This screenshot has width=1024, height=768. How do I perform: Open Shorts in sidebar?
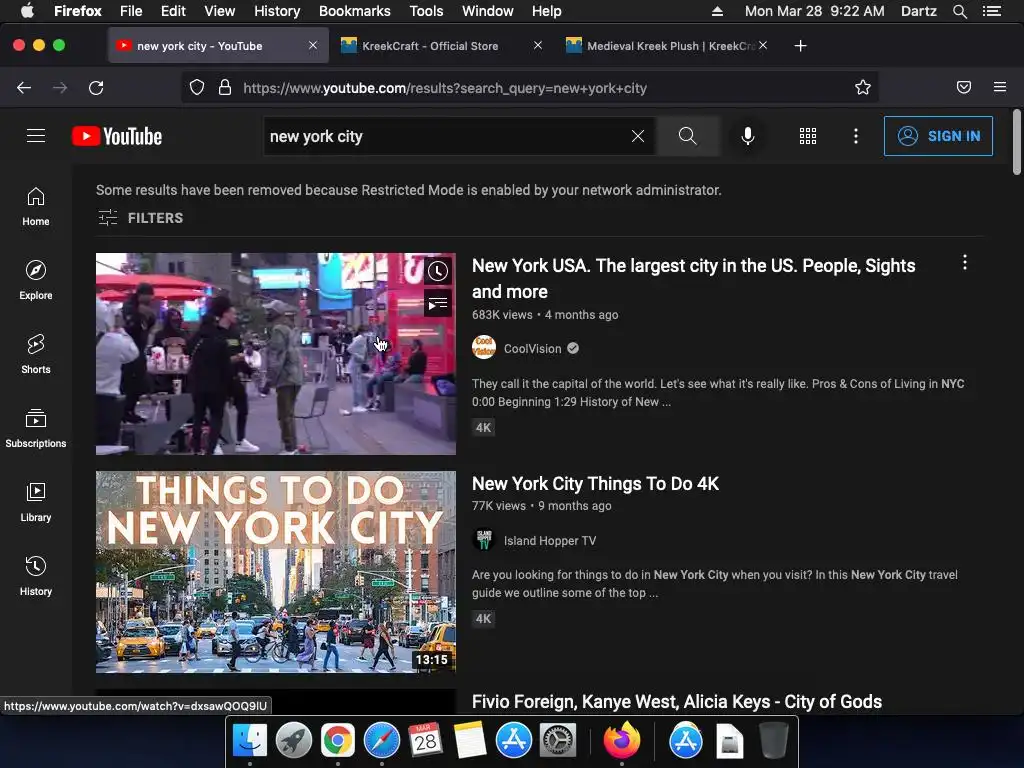pyautogui.click(x=36, y=355)
